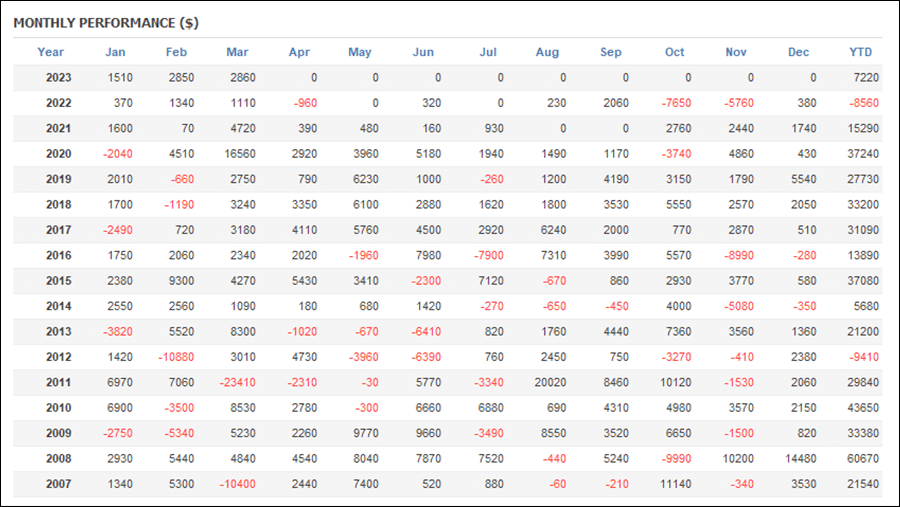Click the 2008 YTD value 60670

pyautogui.click(x=863, y=459)
